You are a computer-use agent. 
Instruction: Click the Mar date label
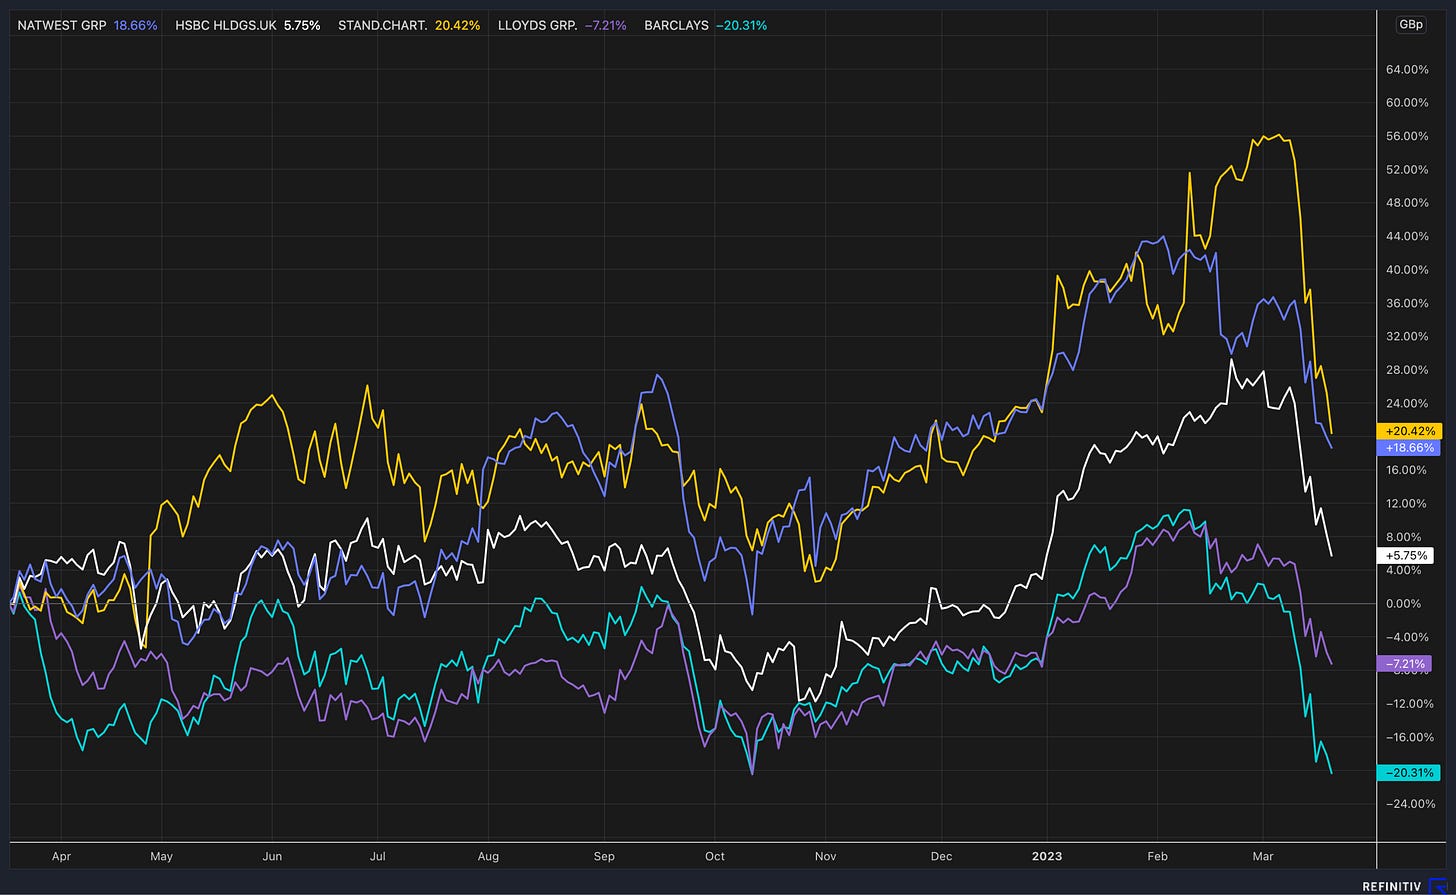pos(1263,857)
